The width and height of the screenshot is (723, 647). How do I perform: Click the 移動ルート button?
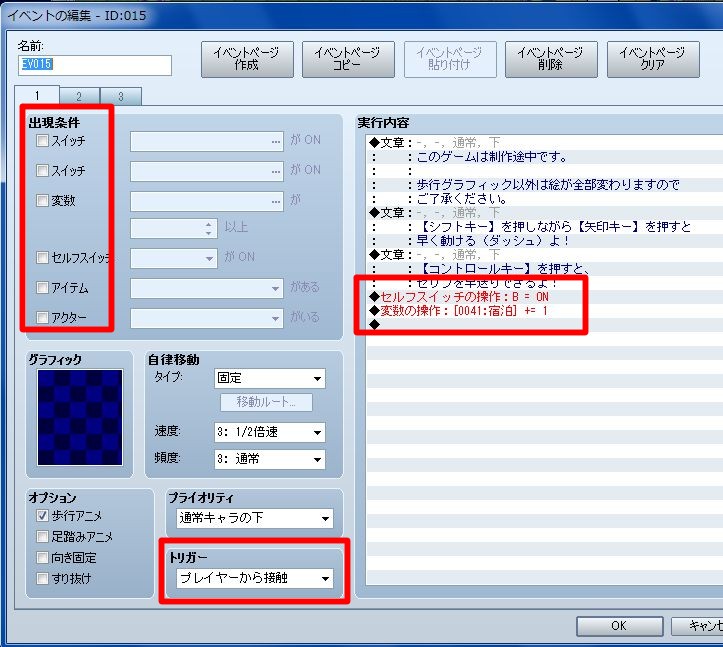pos(266,402)
